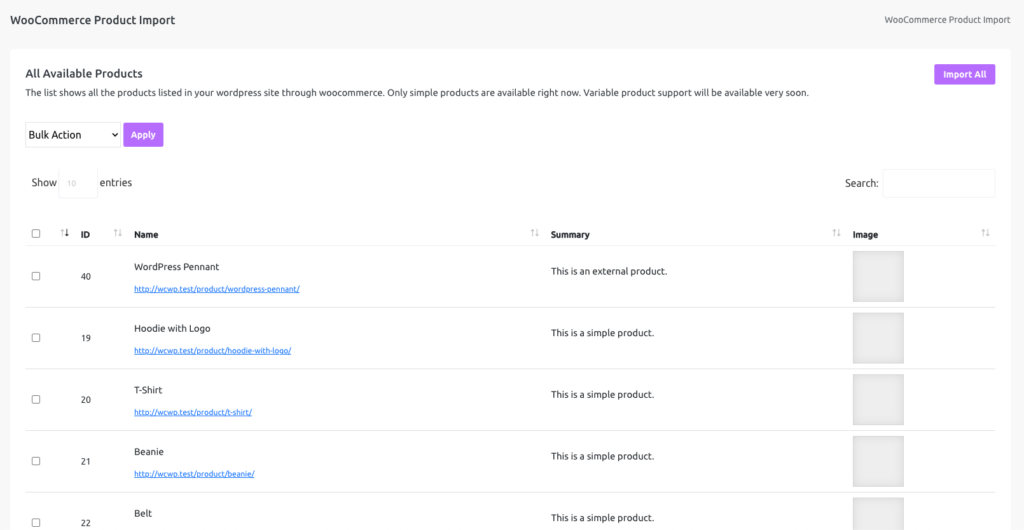Sort by the Name column arrows
Screen dimensions: 1024x530
click(535, 233)
